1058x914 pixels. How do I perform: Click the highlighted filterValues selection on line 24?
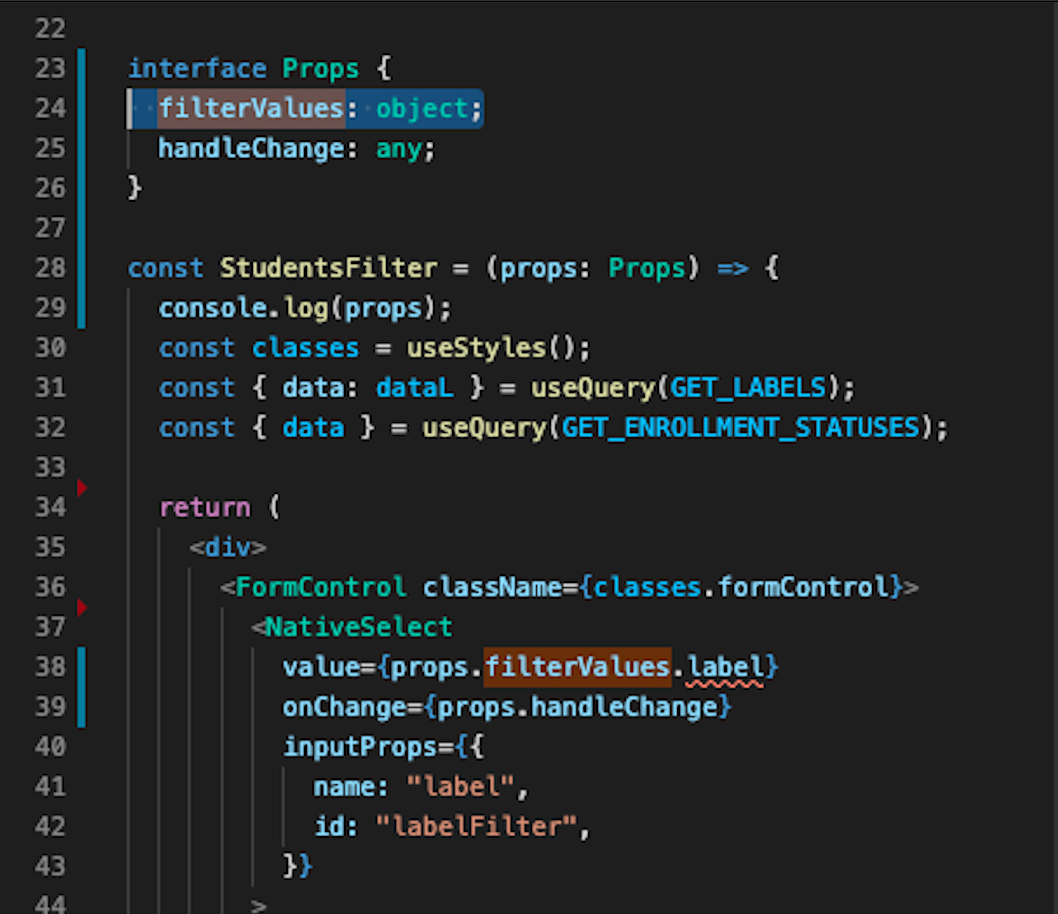tap(253, 108)
